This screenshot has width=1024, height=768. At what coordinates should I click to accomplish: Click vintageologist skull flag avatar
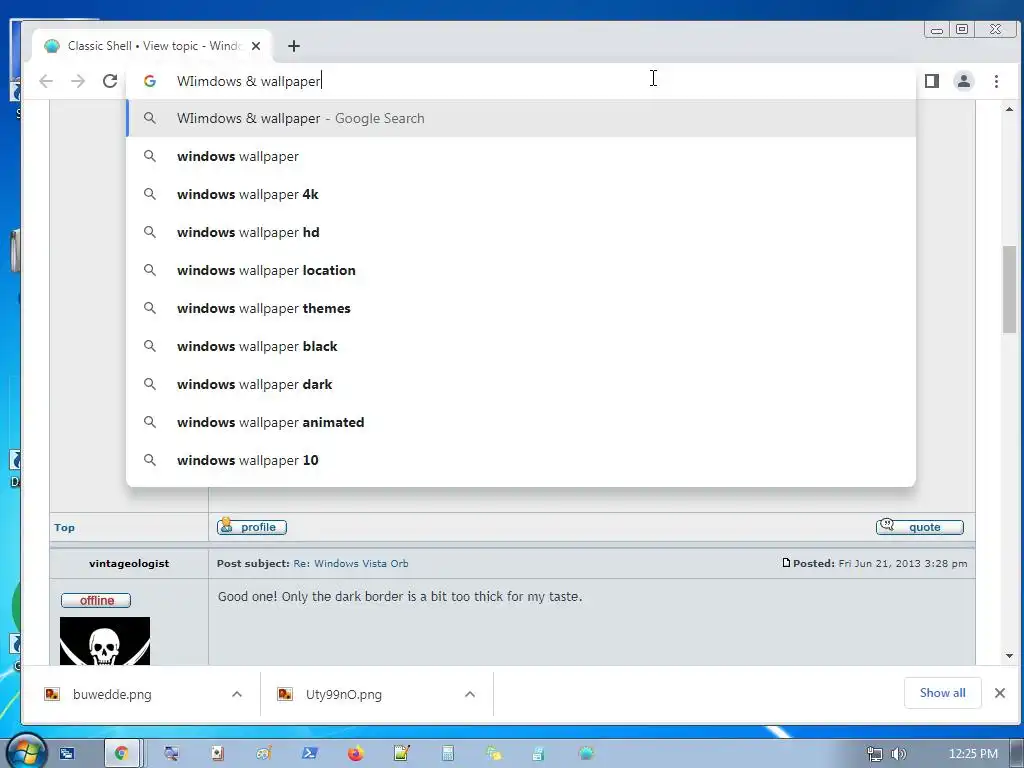(104, 641)
